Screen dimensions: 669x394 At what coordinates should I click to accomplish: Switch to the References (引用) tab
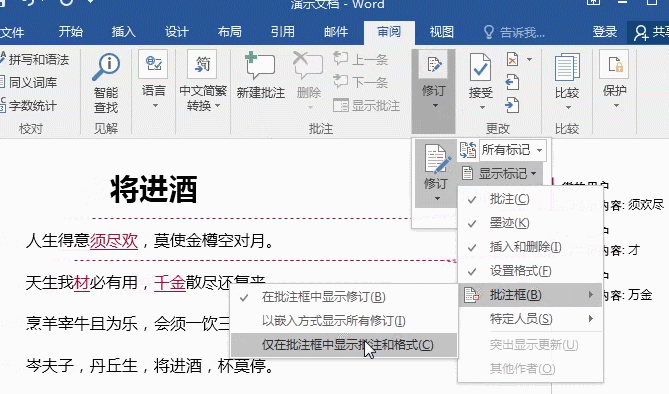coord(282,32)
